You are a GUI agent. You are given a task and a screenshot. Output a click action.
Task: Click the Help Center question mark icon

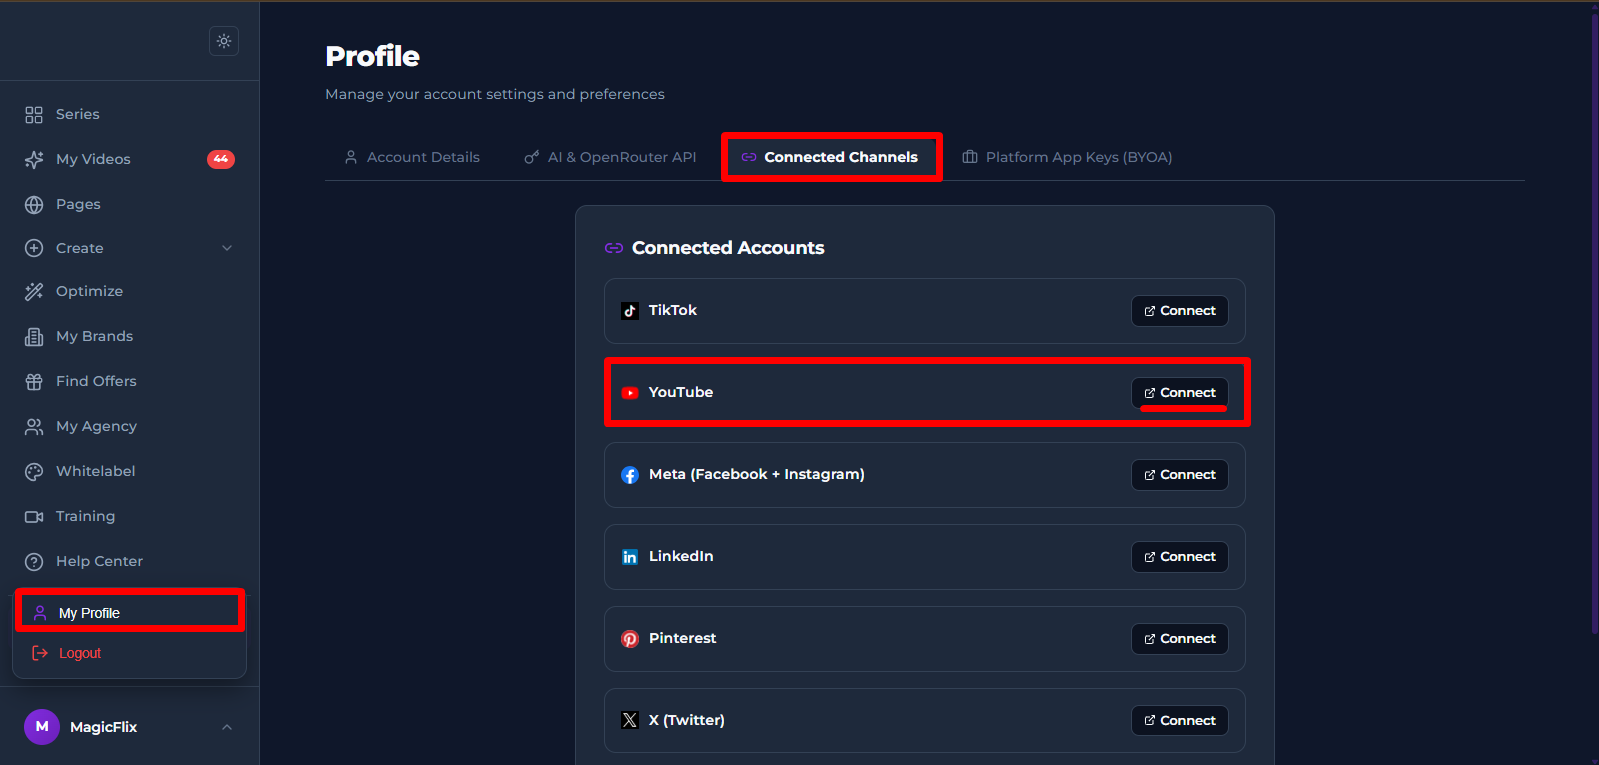34,562
